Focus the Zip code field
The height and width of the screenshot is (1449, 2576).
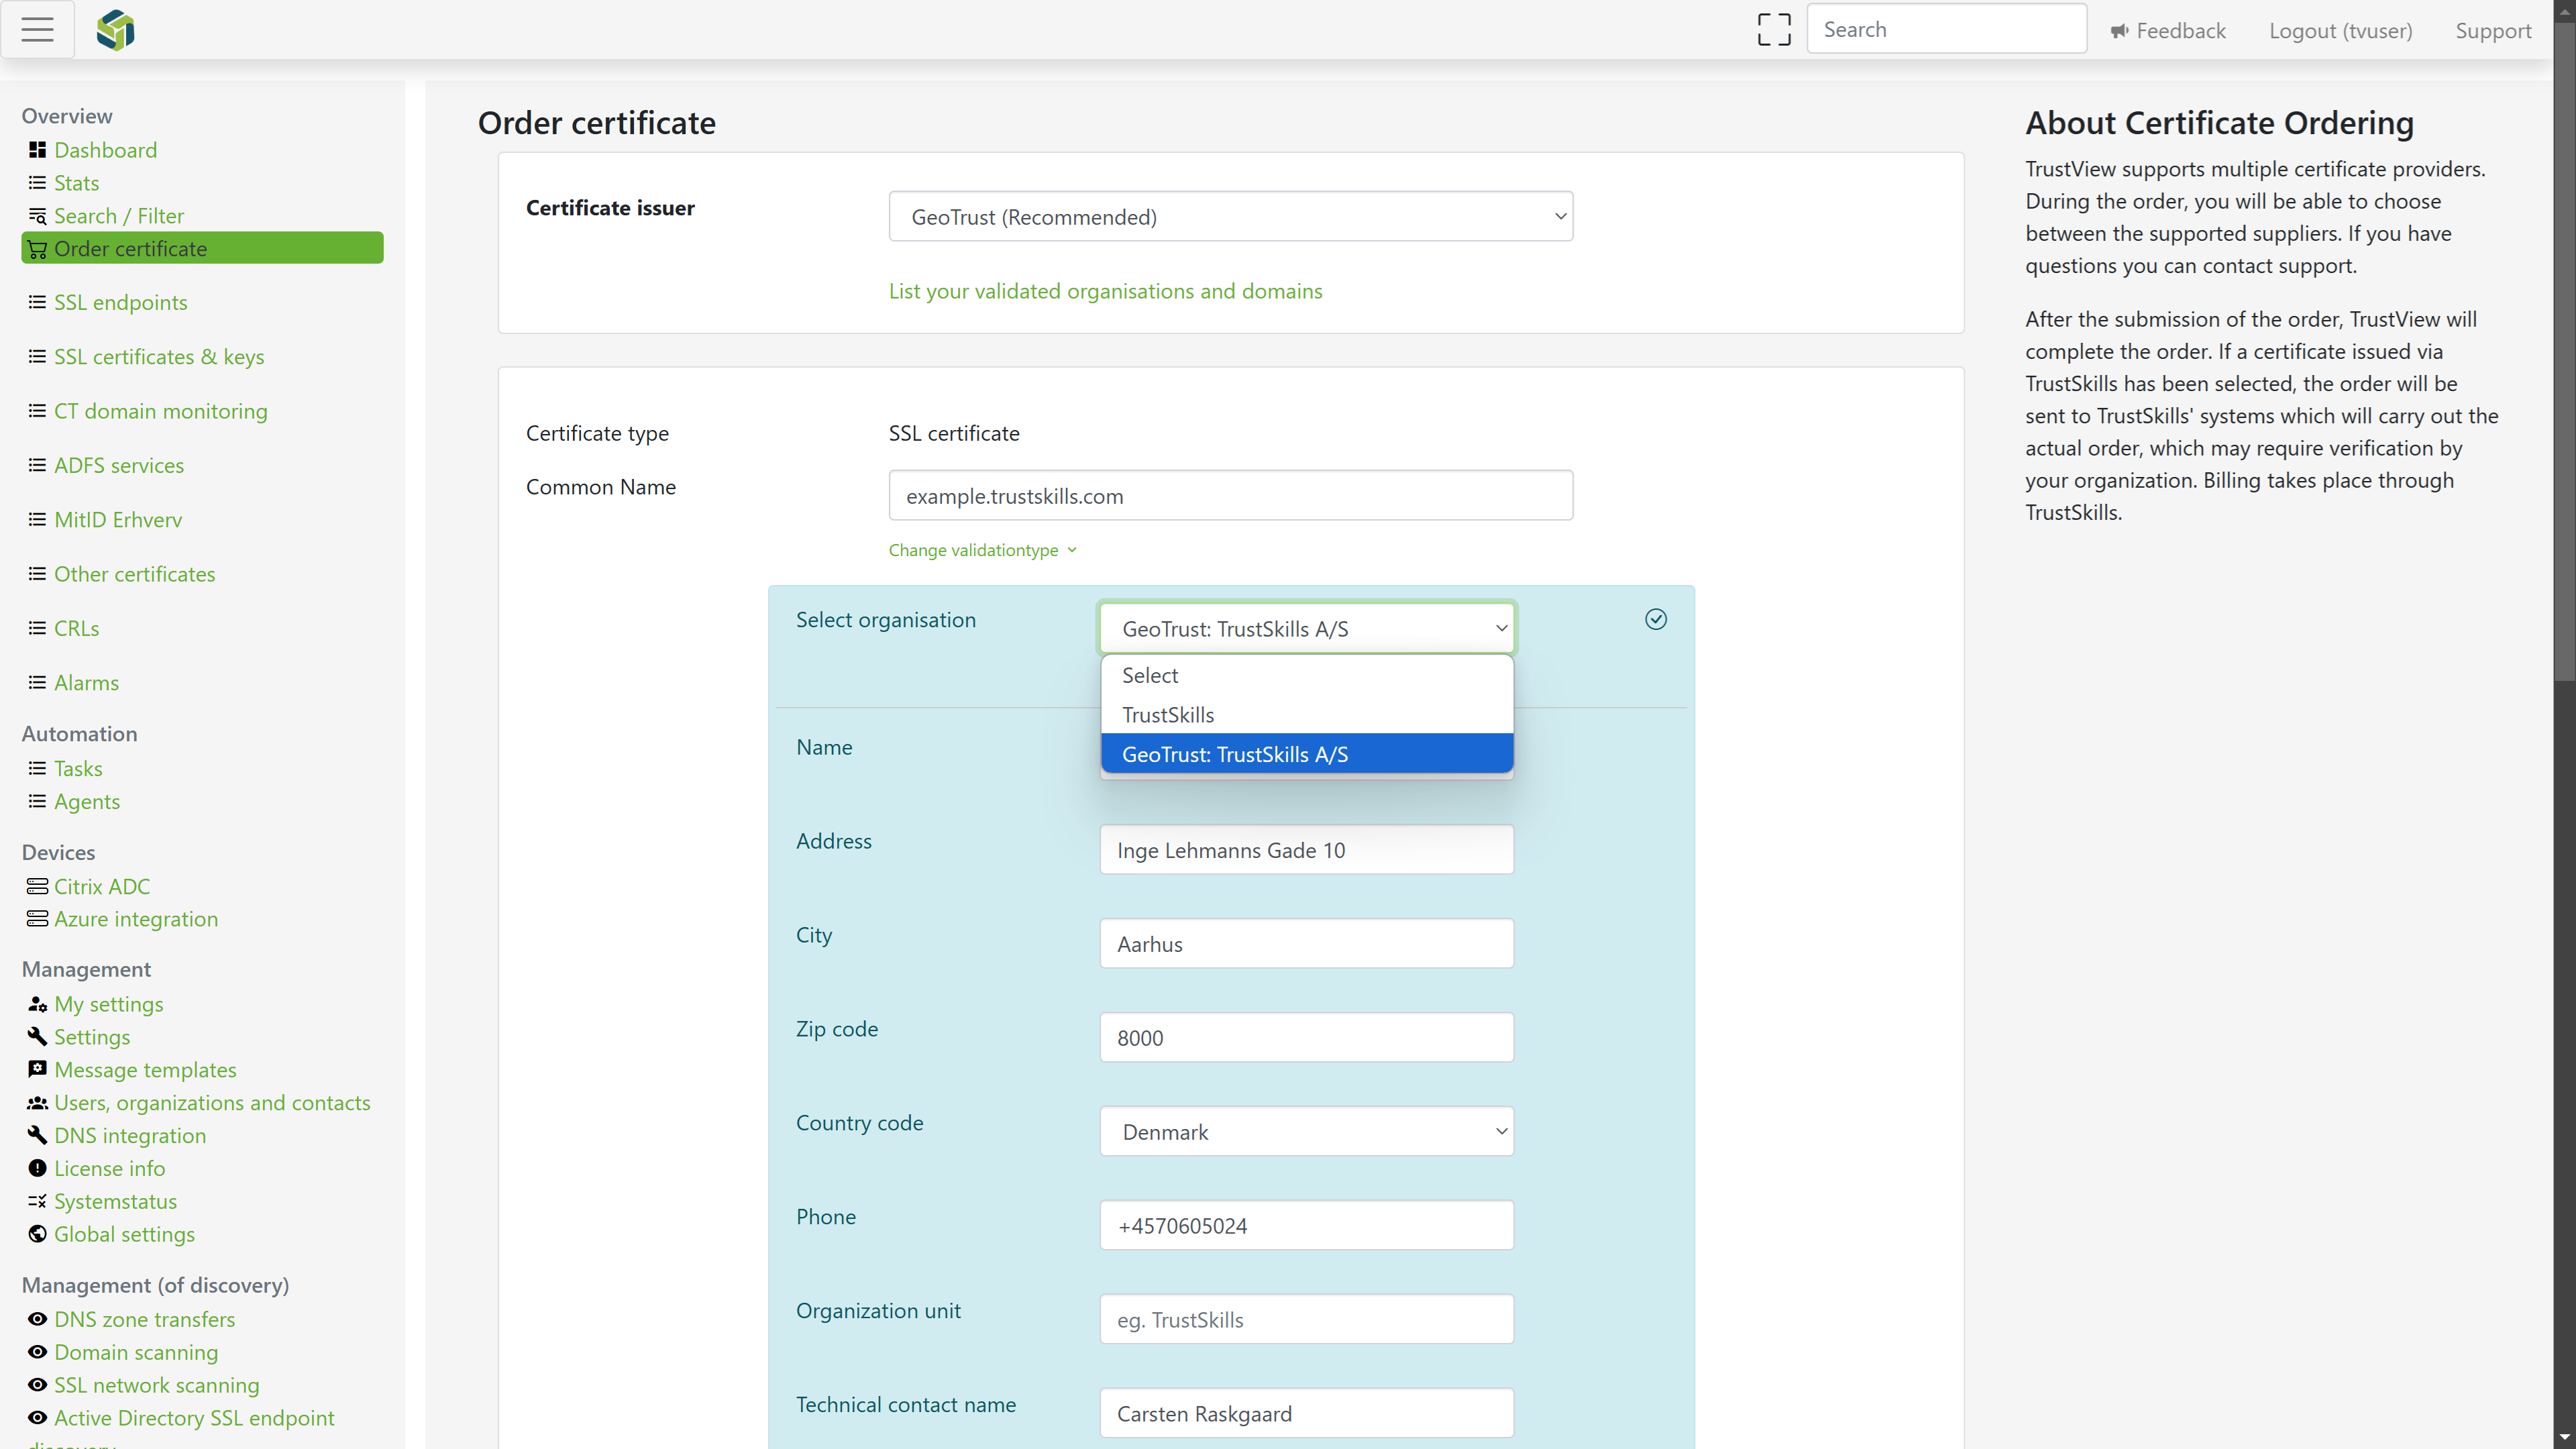point(1306,1038)
